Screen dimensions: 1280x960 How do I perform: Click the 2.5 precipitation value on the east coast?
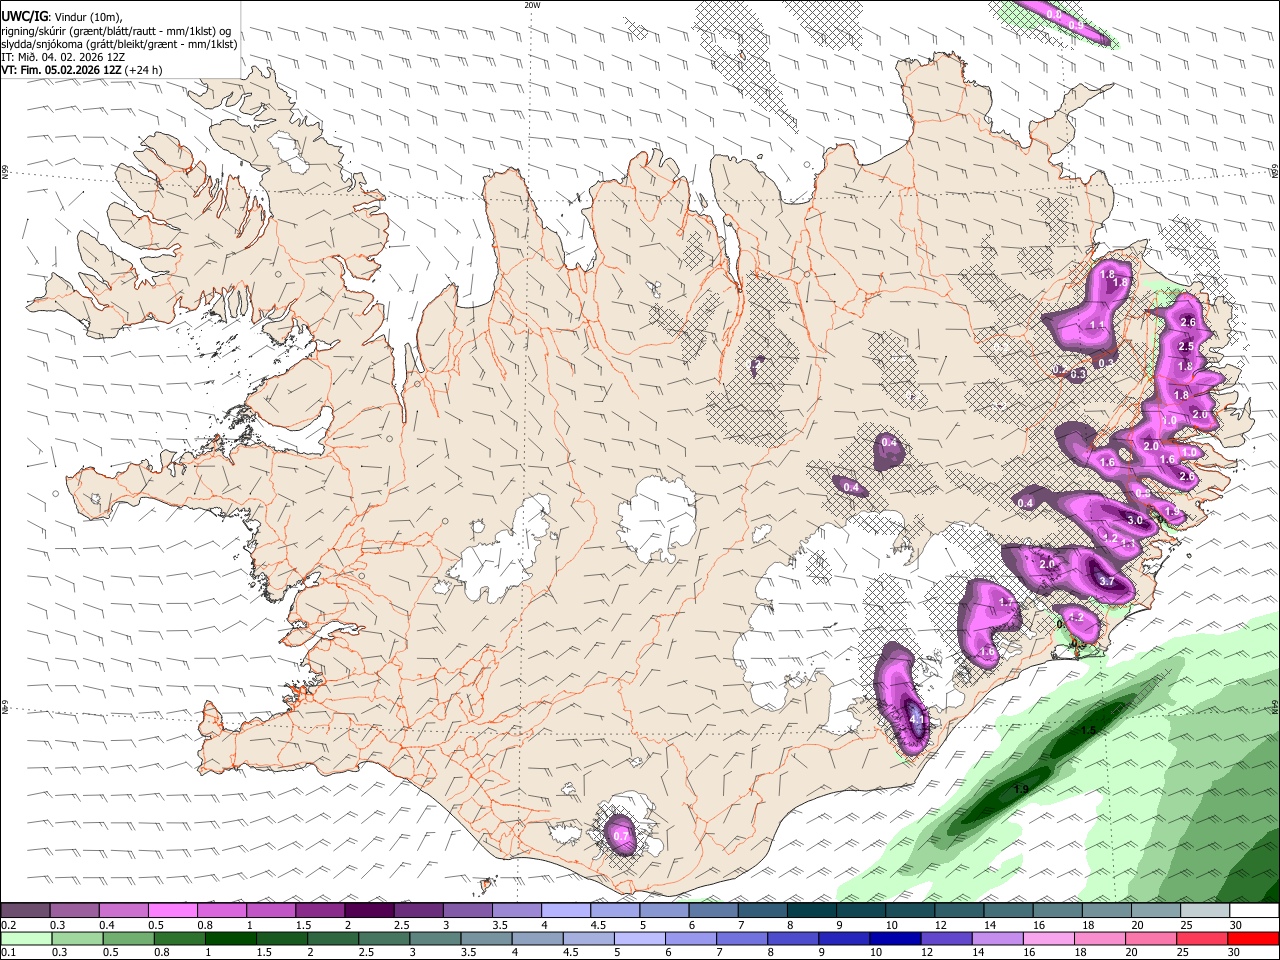(1186, 346)
